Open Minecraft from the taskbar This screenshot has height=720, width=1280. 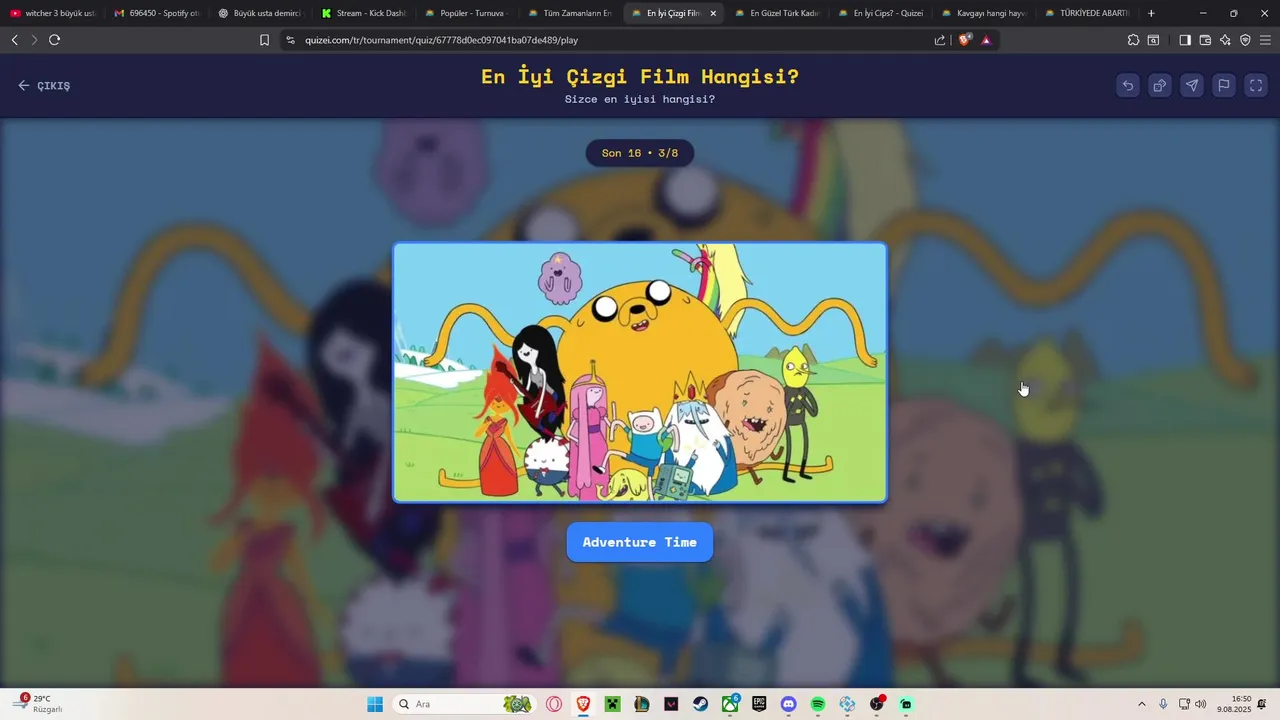612,704
